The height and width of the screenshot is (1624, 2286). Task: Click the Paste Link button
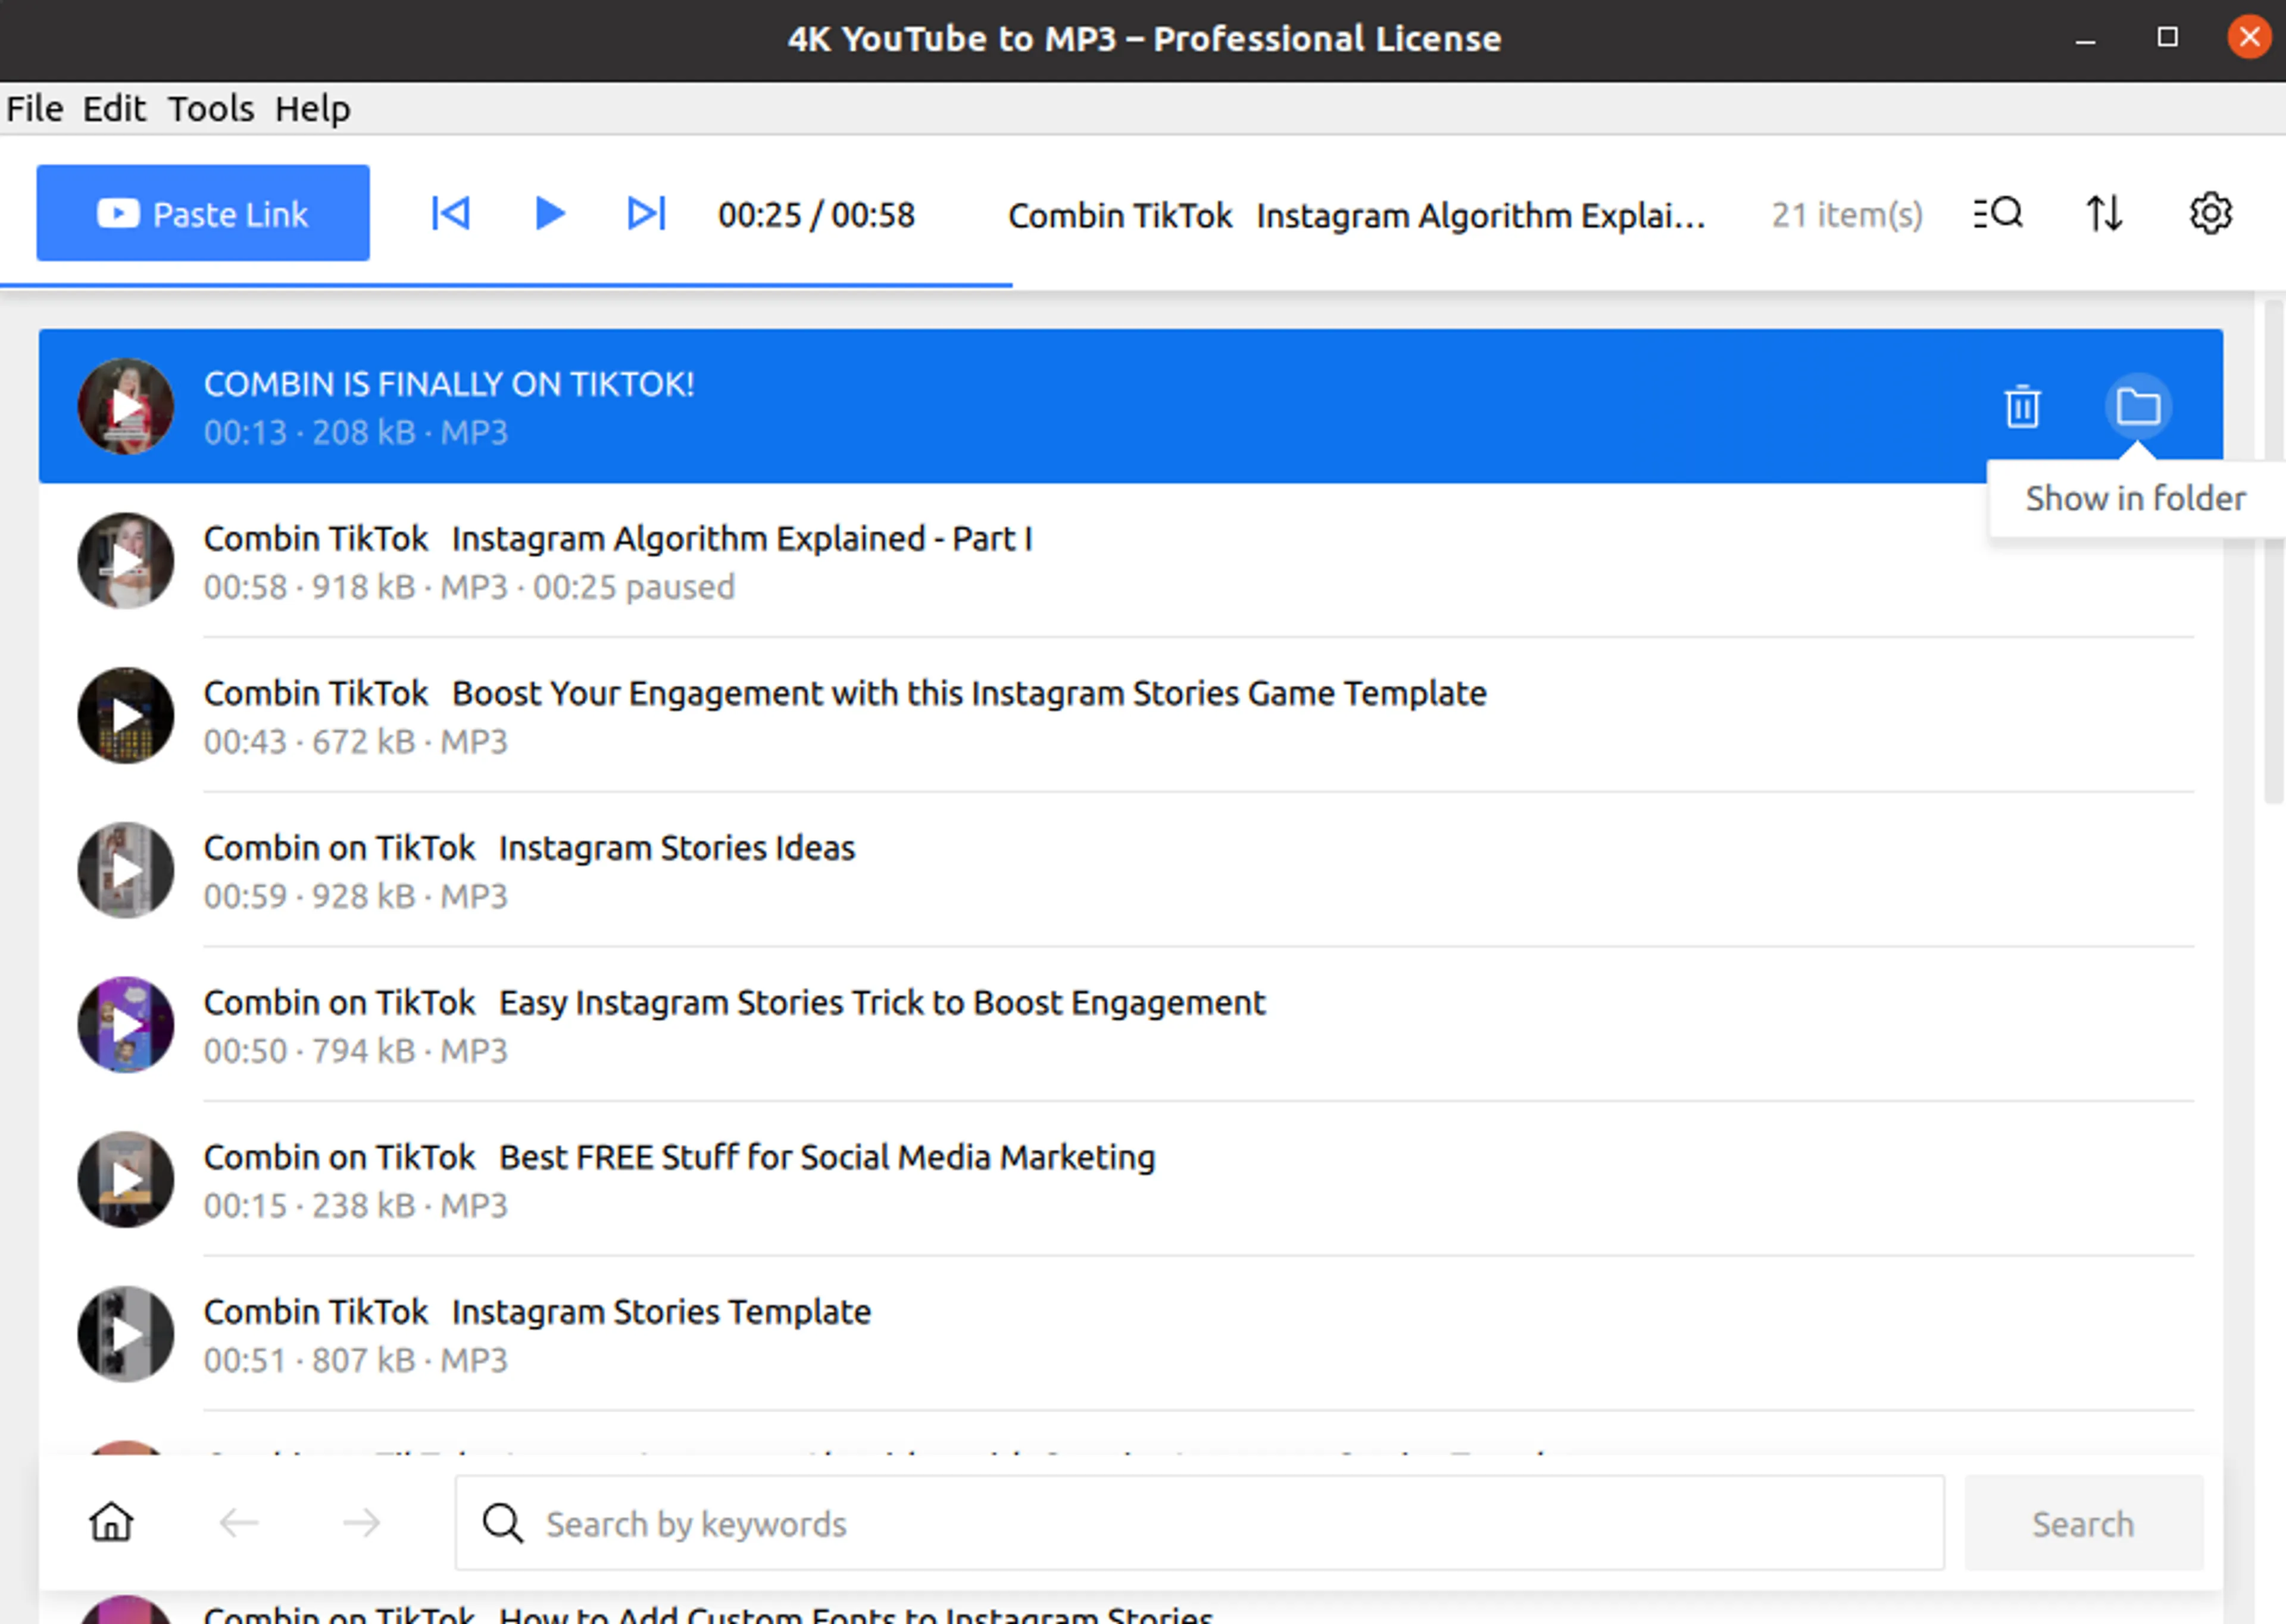[x=203, y=213]
